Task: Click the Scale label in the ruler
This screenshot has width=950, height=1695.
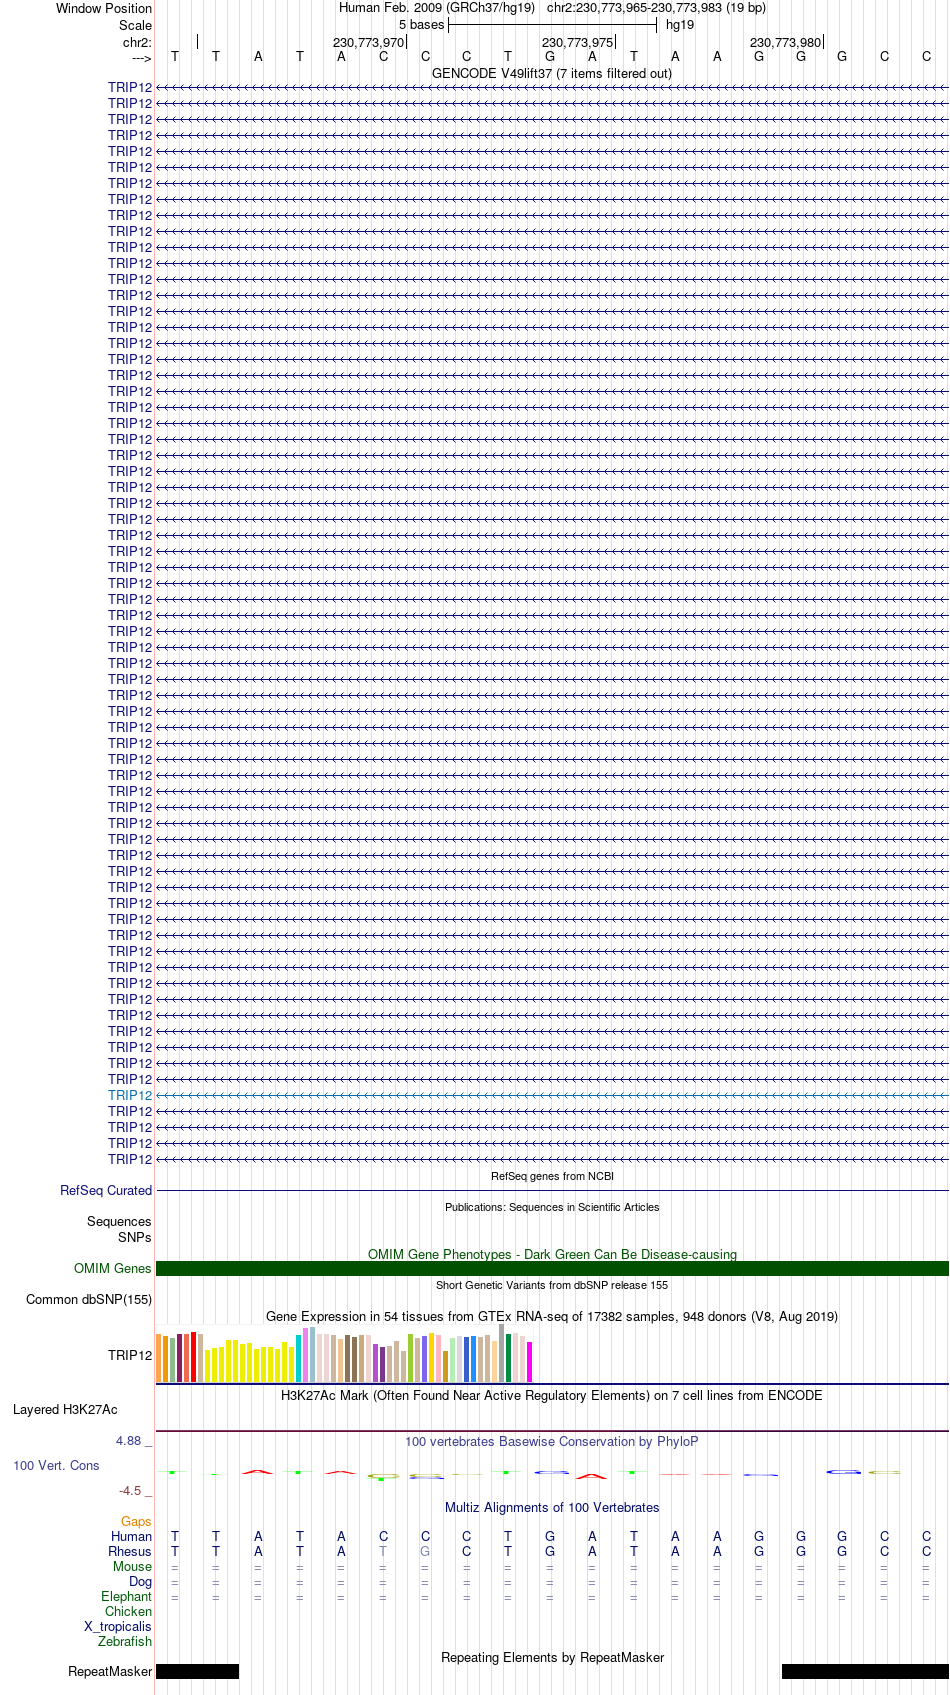Action: [136, 25]
